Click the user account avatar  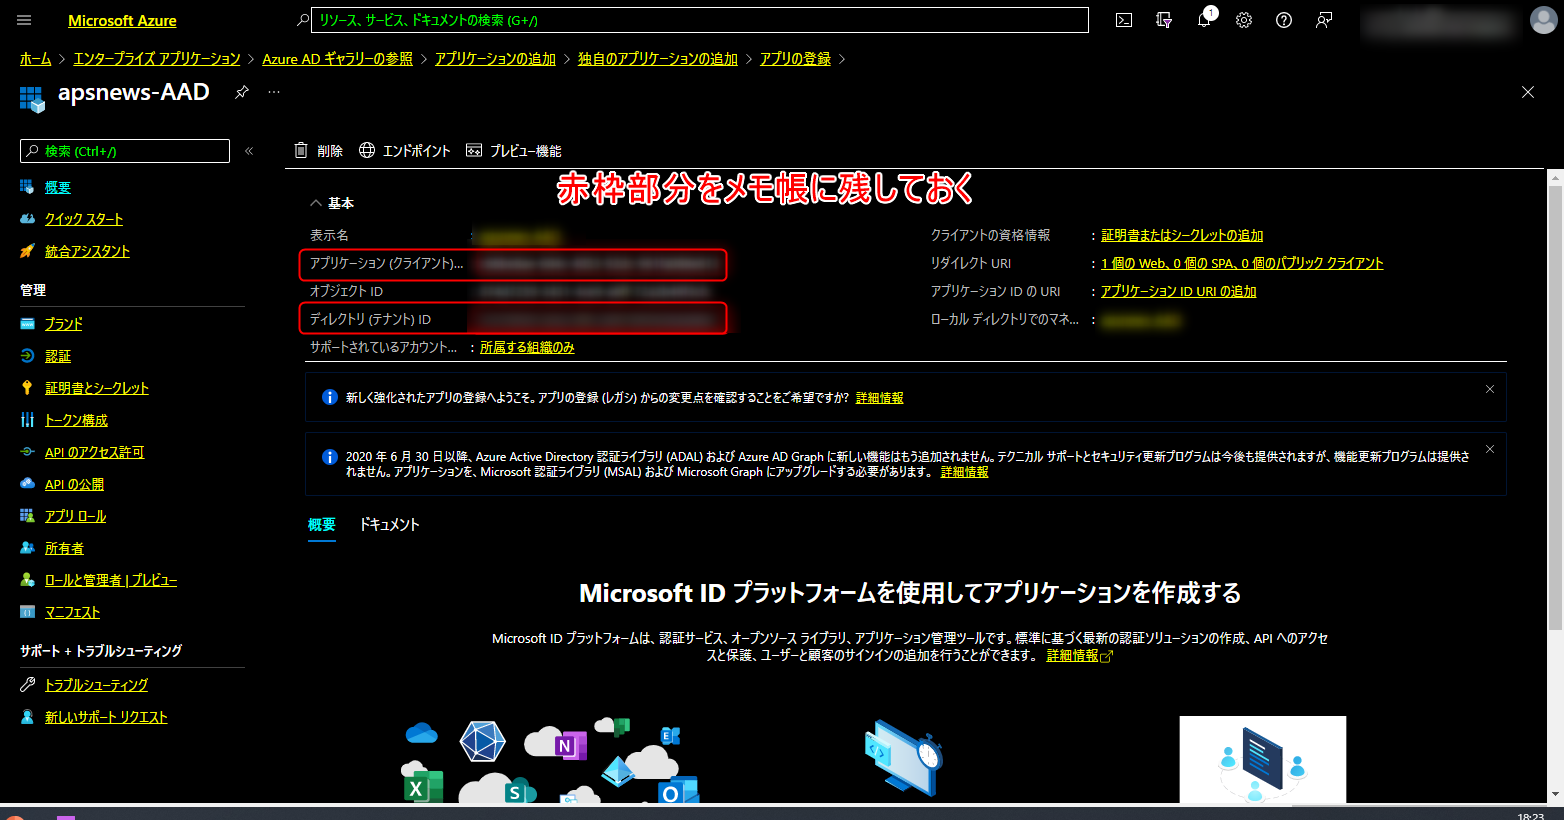pyautogui.click(x=1544, y=20)
